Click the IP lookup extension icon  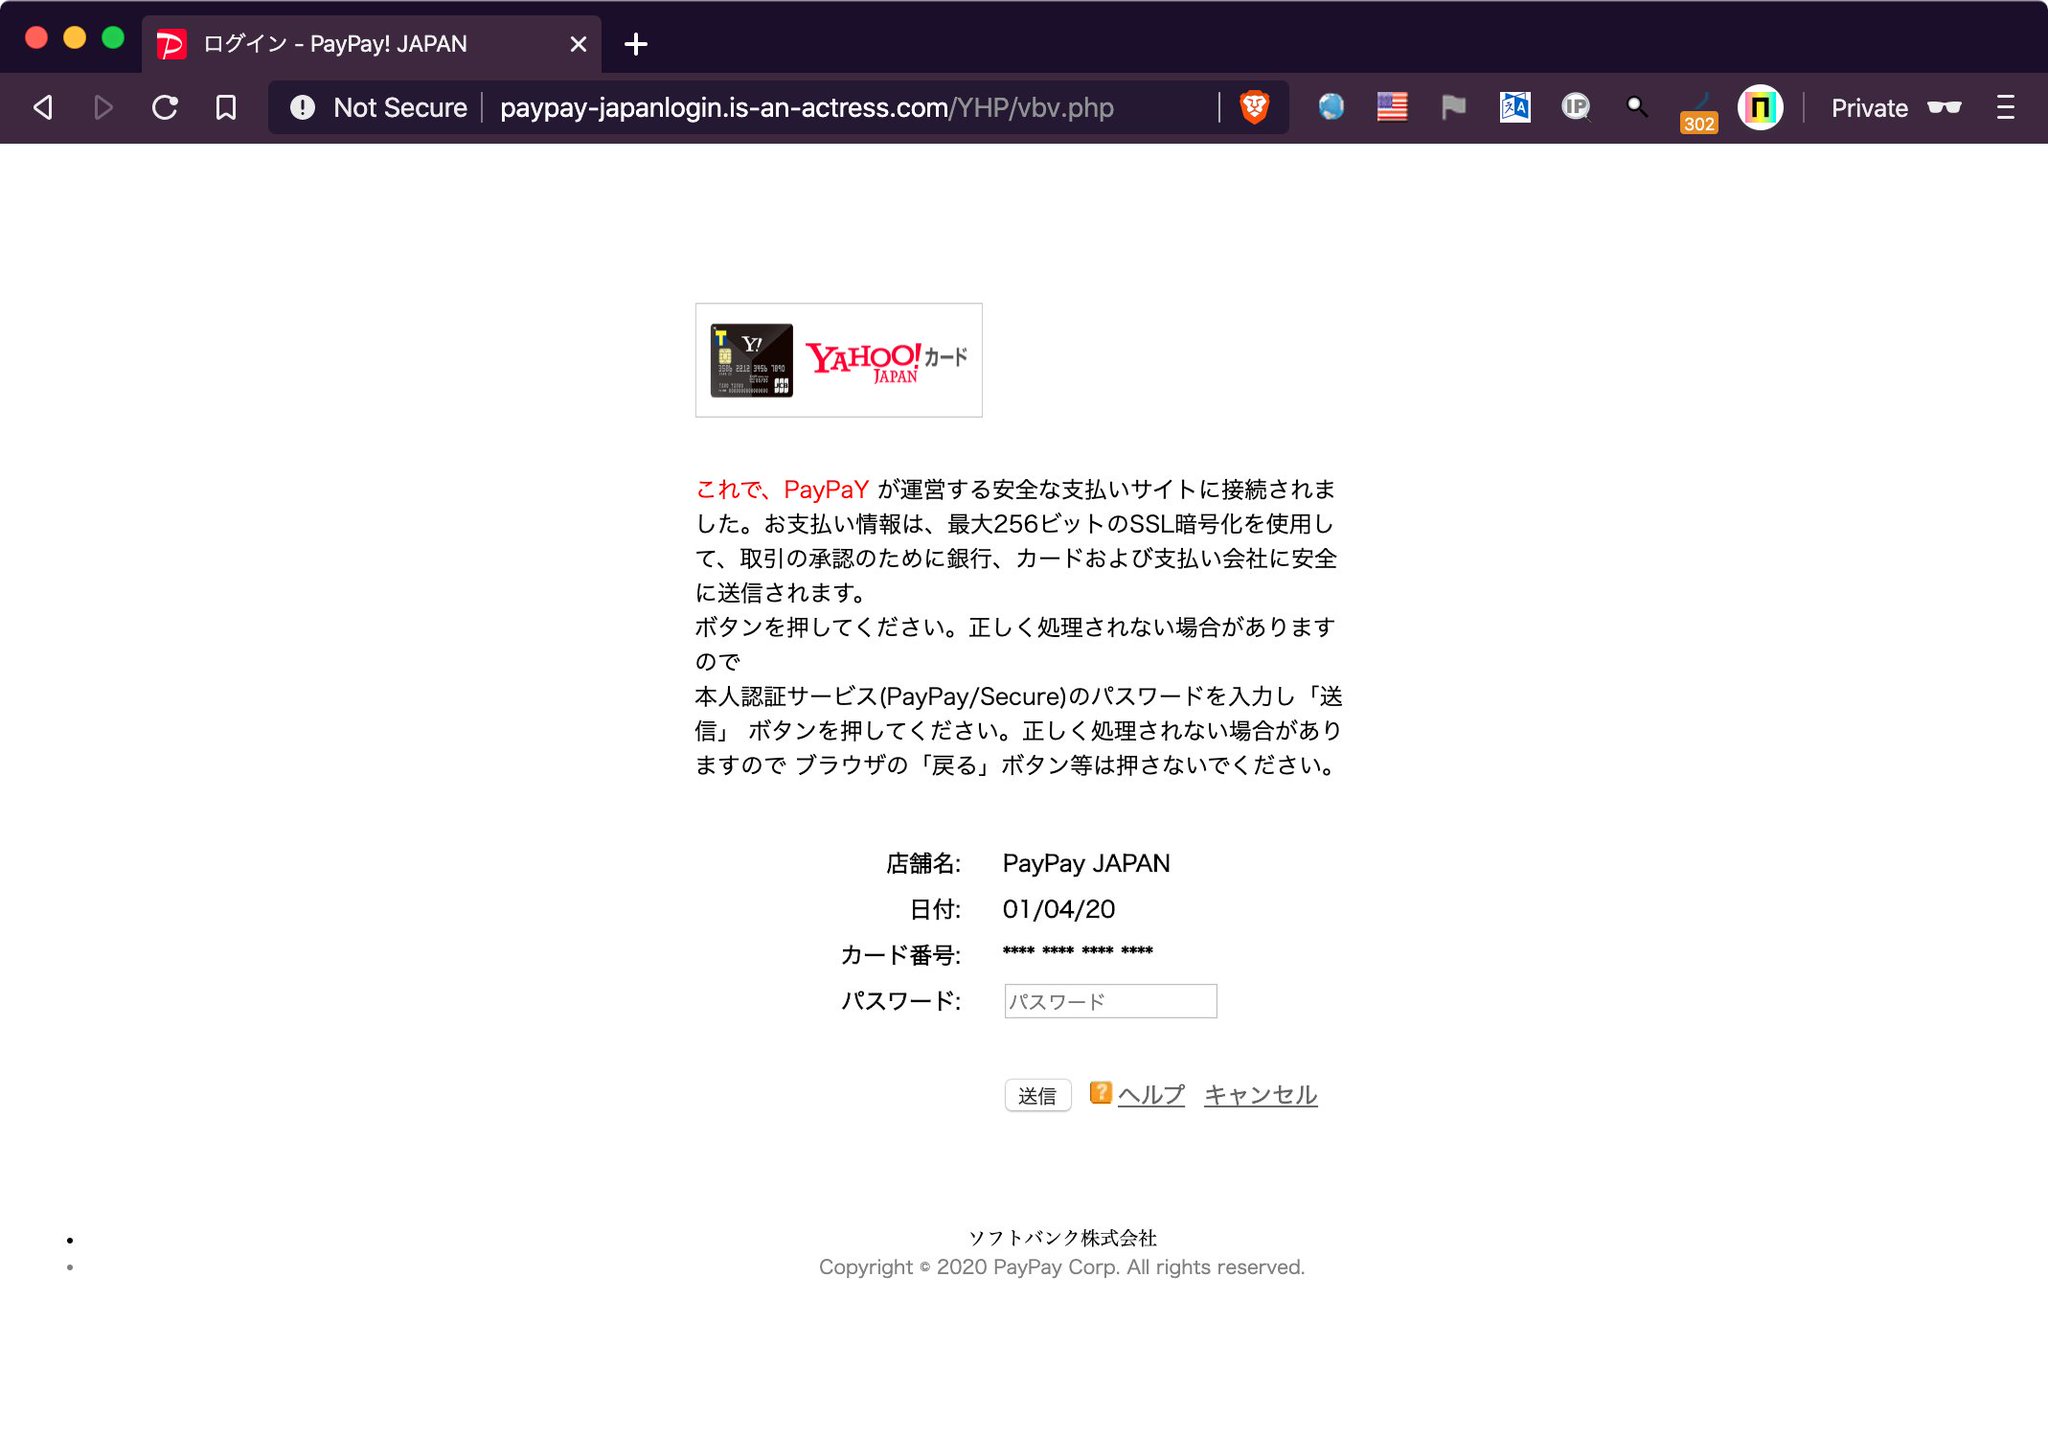coord(1576,107)
